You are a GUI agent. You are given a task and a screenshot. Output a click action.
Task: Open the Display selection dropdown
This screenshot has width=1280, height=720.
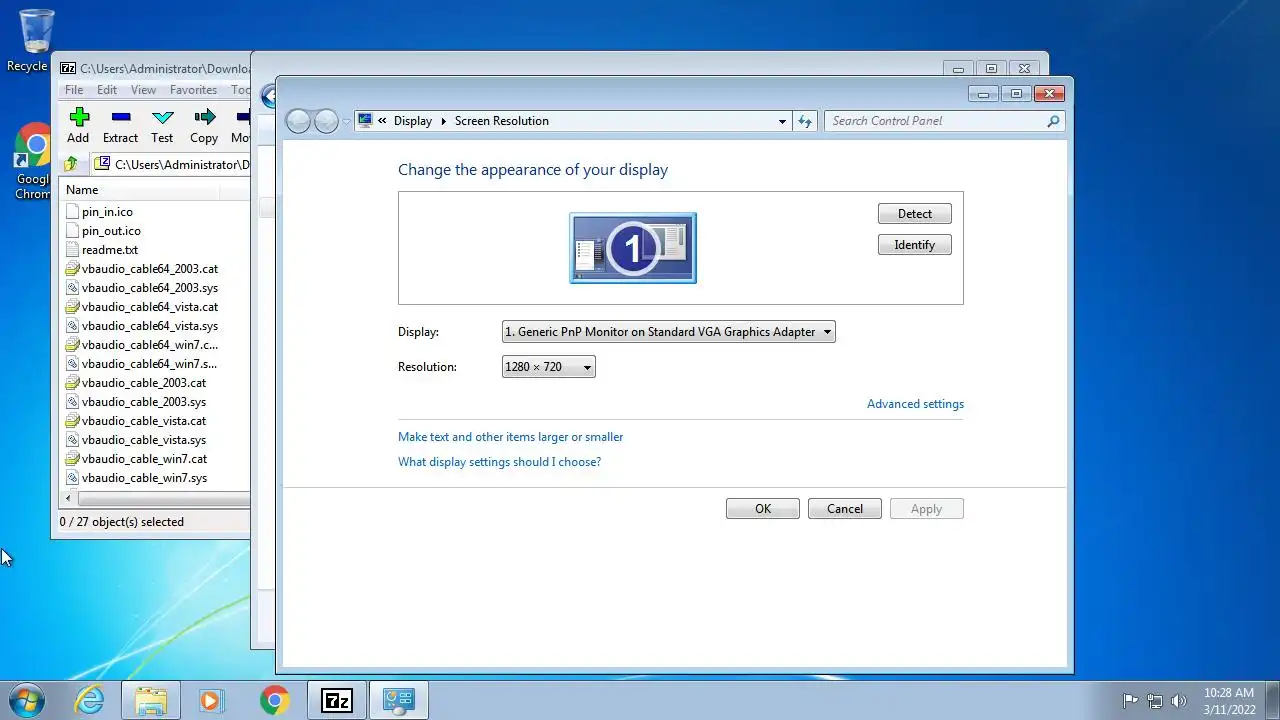[x=668, y=332]
